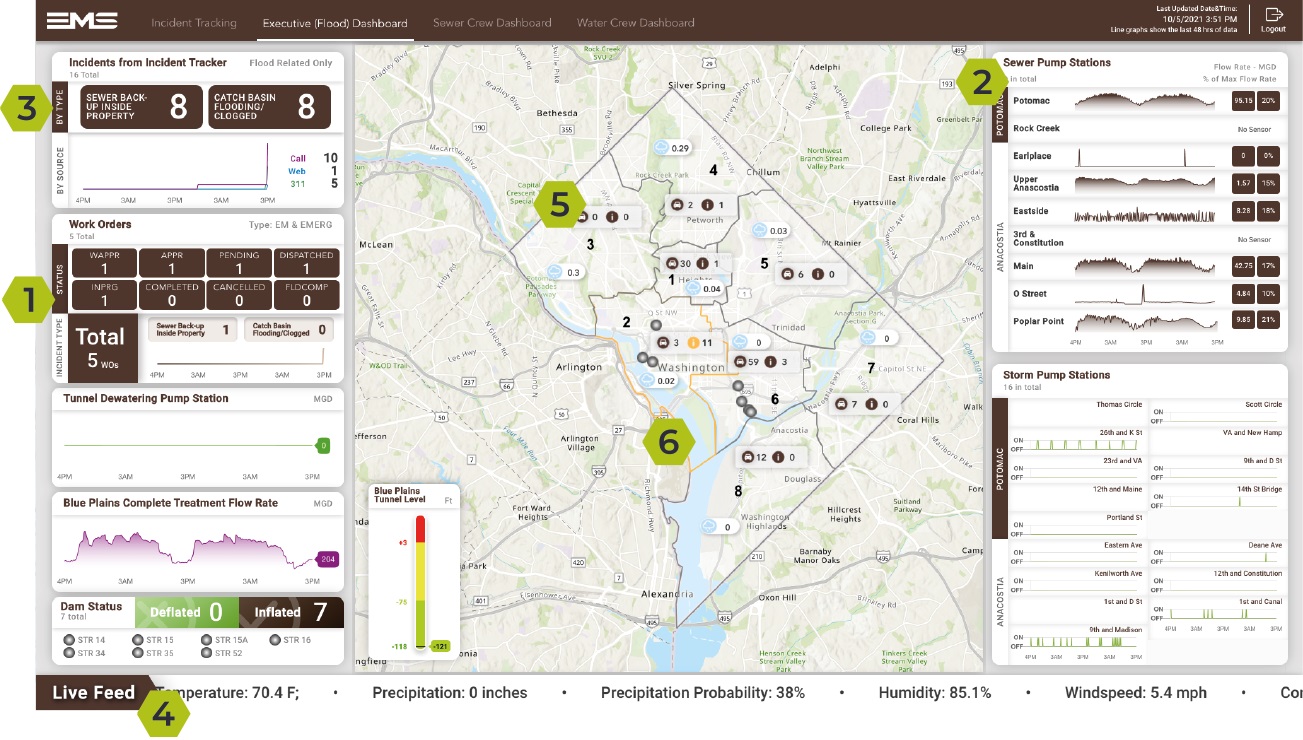The height and width of the screenshot is (740, 1303).
Task: Click the APPR work order status tile
Action: [171, 263]
